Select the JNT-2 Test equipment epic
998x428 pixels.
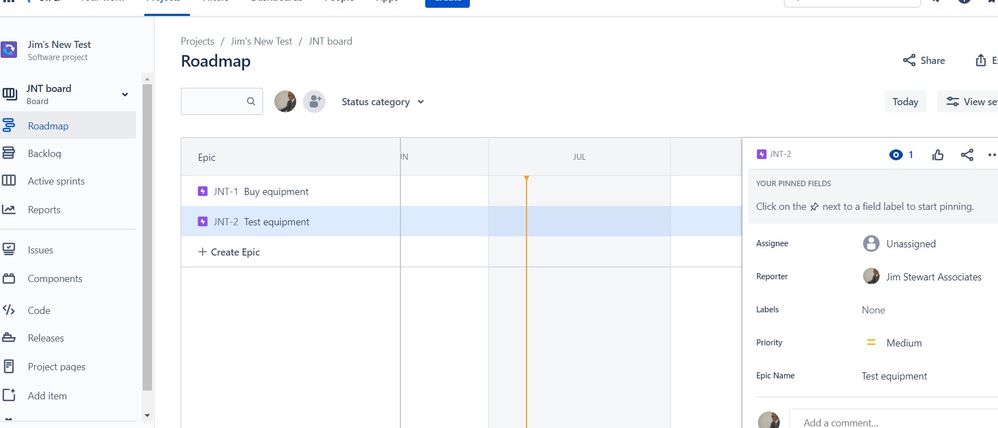pyautogui.click(x=291, y=222)
